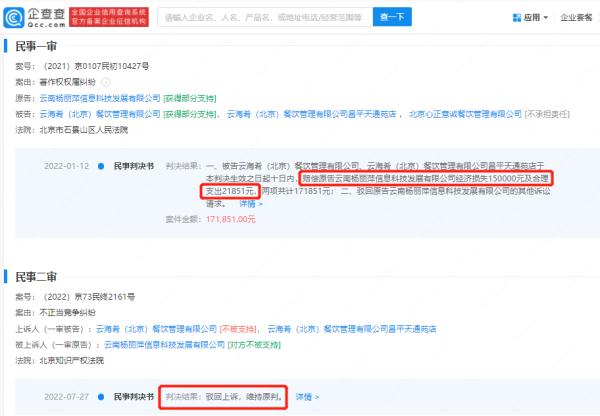Click court name 北京知识产权法院
Image resolution: width=600 pixels, height=416 pixels.
pyautogui.click(x=72, y=361)
